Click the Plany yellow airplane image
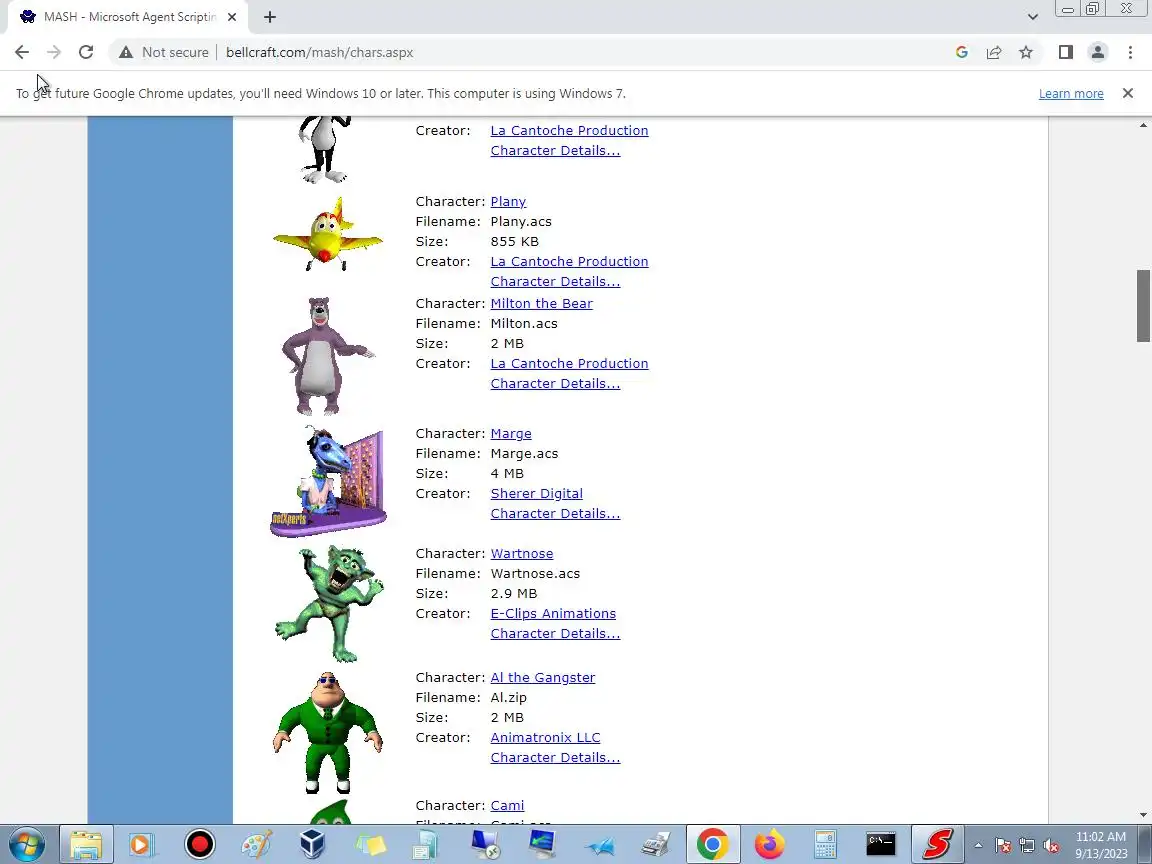Screen dimensions: 1152x864 [x=328, y=234]
